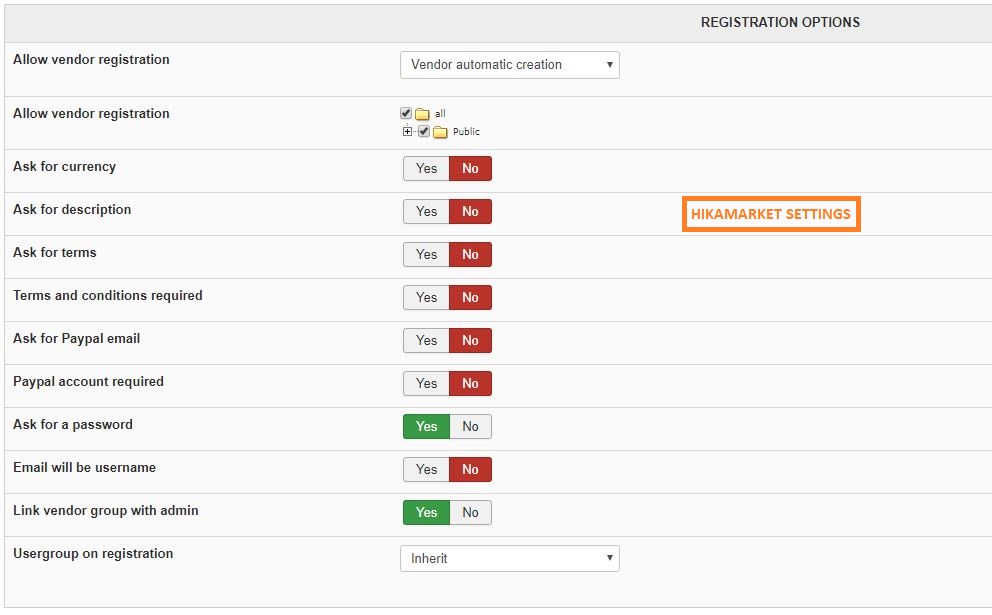Screen dimensions: 992x615
Task: Click the 'all' folder icon
Action: click(x=422, y=114)
